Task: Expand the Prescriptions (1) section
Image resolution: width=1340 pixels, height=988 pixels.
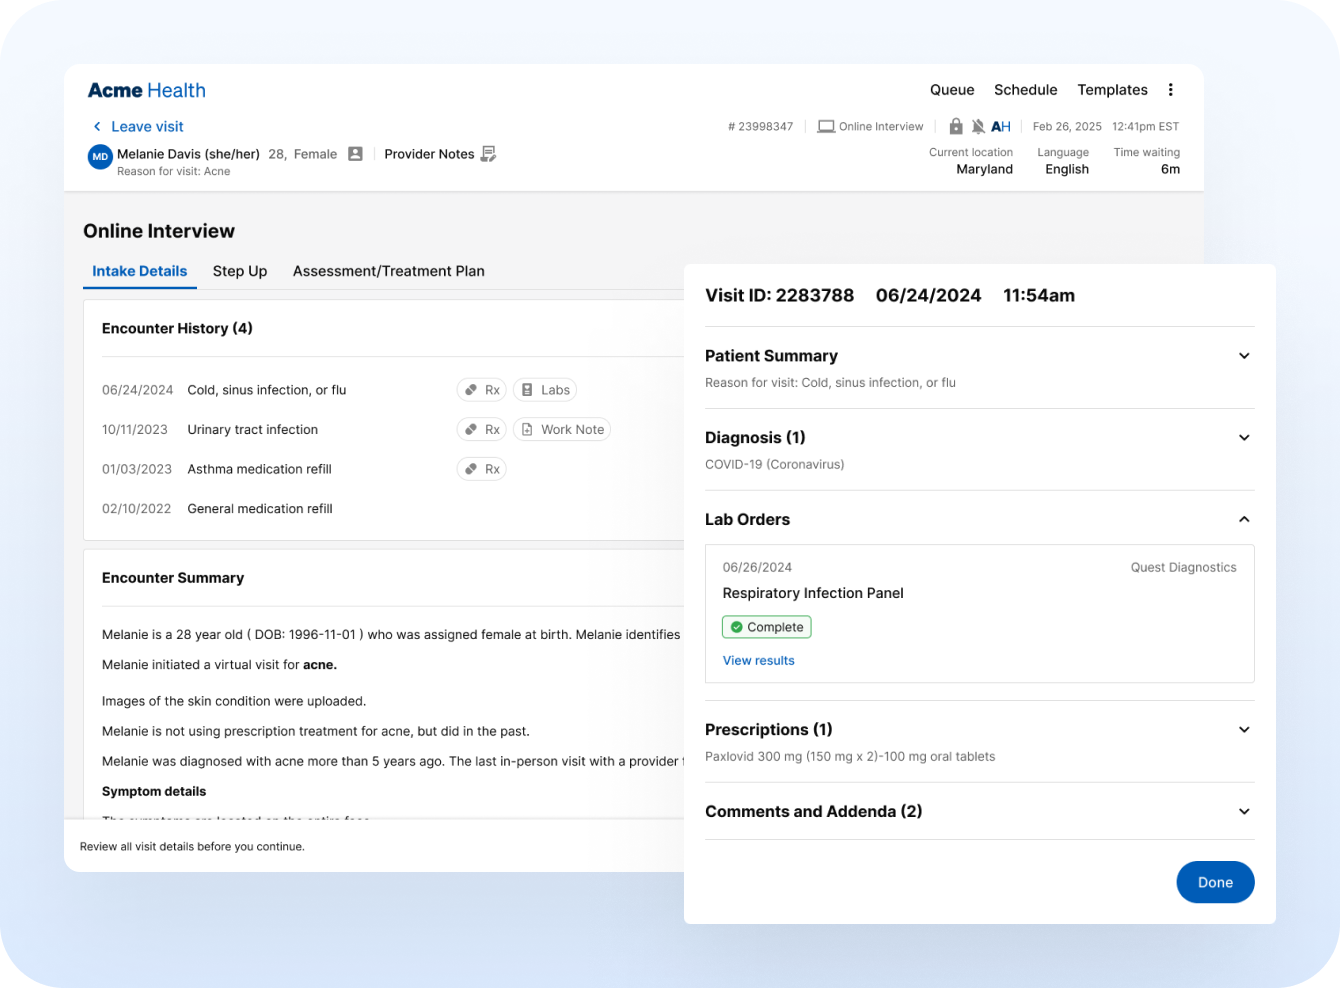Action: tap(1244, 730)
